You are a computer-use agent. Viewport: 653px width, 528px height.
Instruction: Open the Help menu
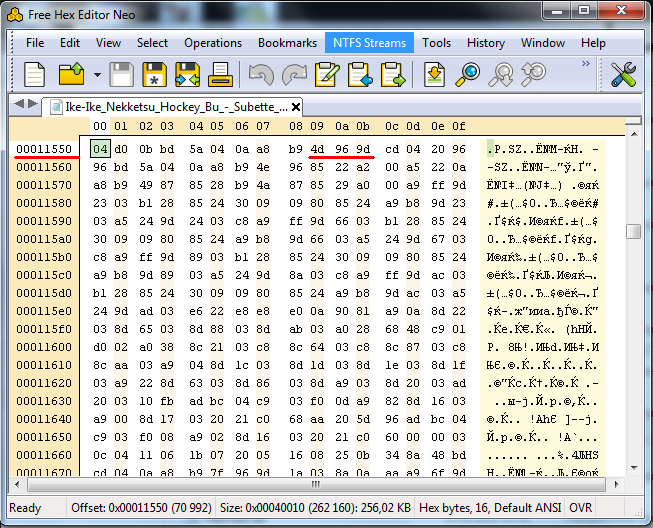[x=593, y=43]
